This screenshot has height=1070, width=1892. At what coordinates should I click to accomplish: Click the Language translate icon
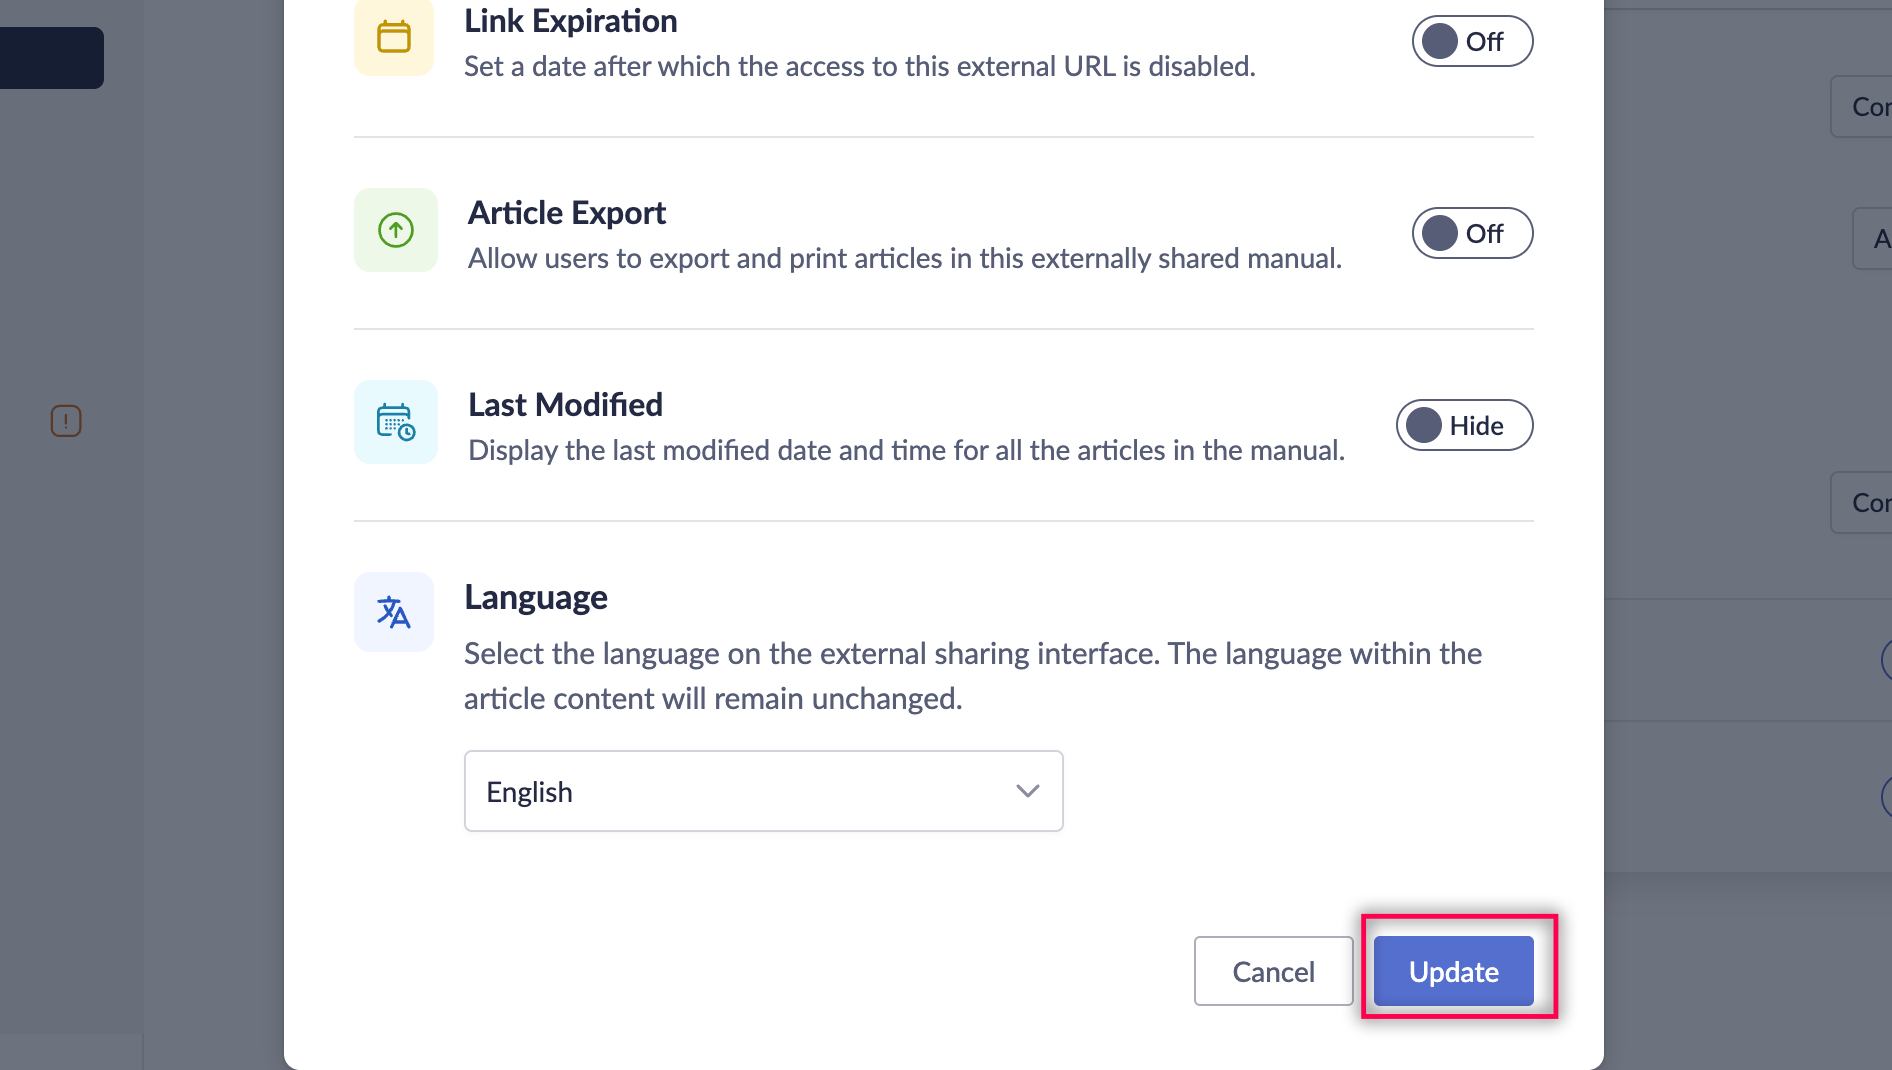coord(394,612)
